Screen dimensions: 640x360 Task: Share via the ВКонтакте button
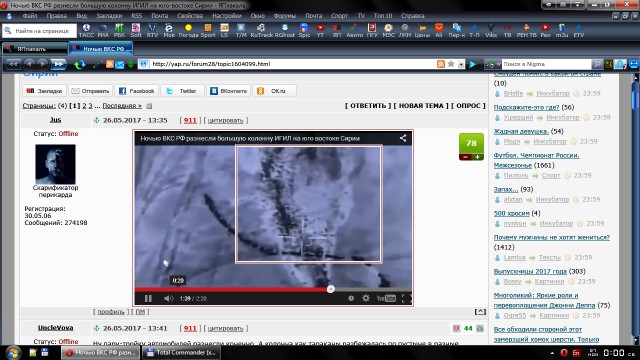[229, 91]
